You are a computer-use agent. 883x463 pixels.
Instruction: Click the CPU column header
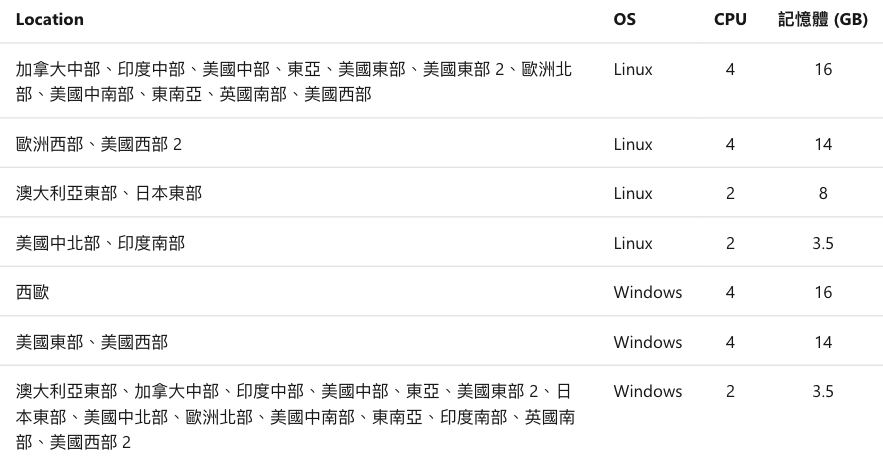pyautogui.click(x=730, y=20)
